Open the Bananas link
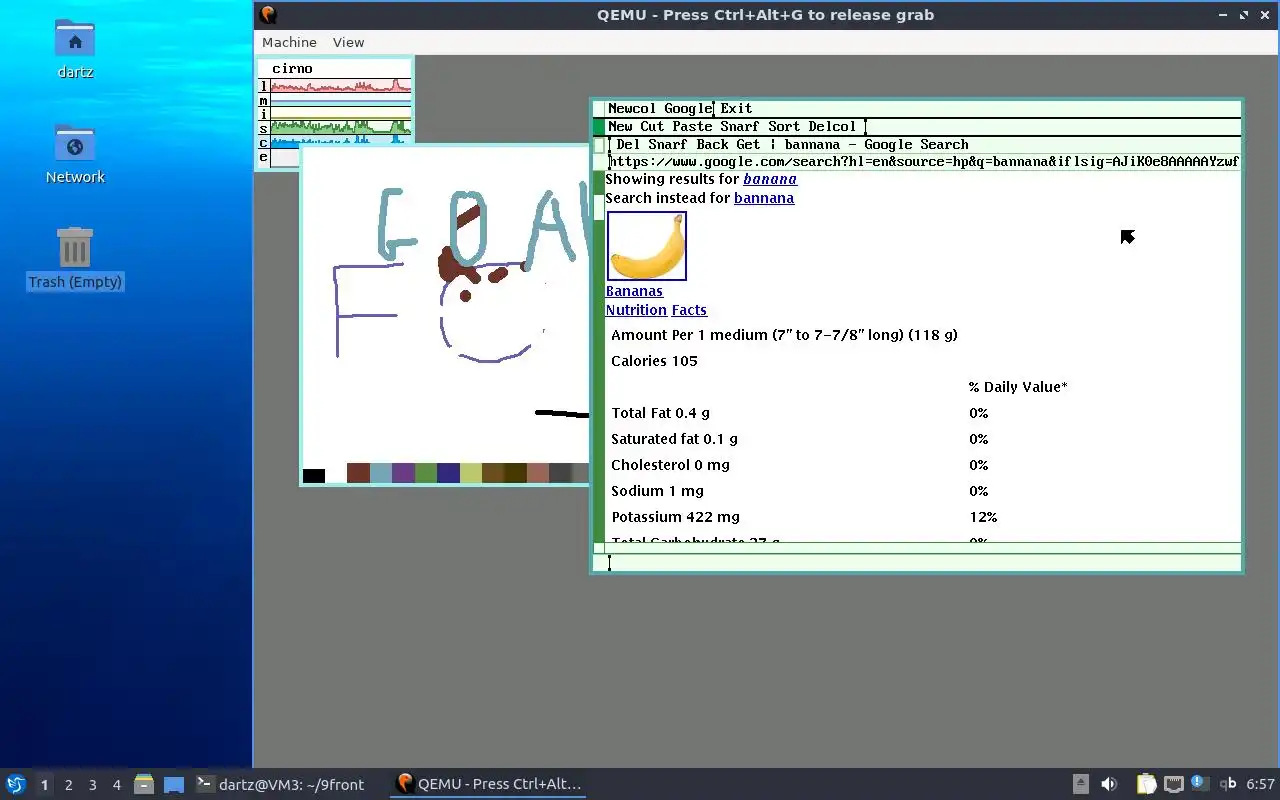The height and width of the screenshot is (800, 1280). [x=634, y=291]
